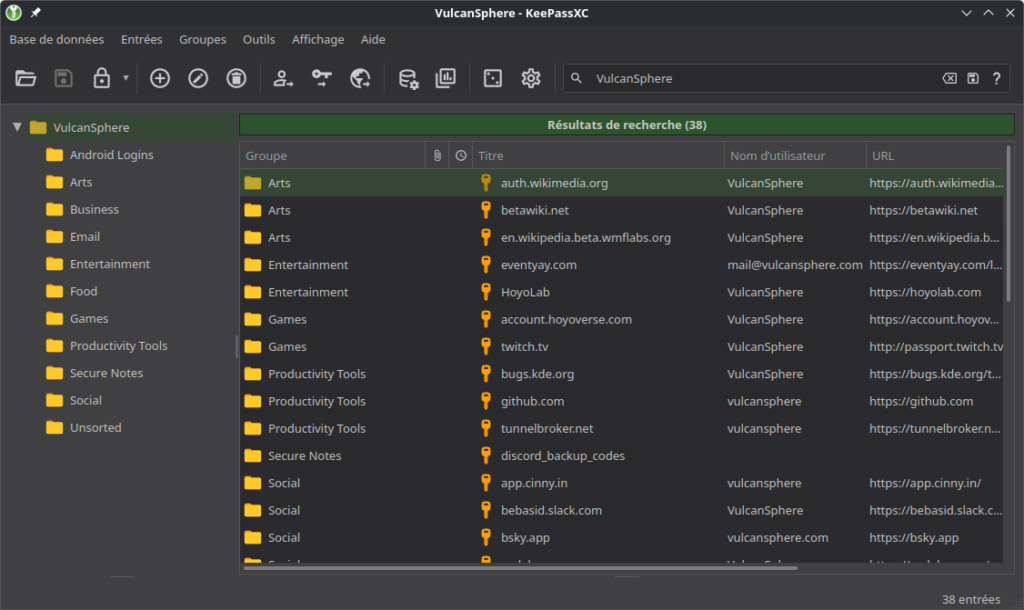Open database folder icon in toolbar
Image resolution: width=1024 pixels, height=610 pixels.
pyautogui.click(x=25, y=78)
